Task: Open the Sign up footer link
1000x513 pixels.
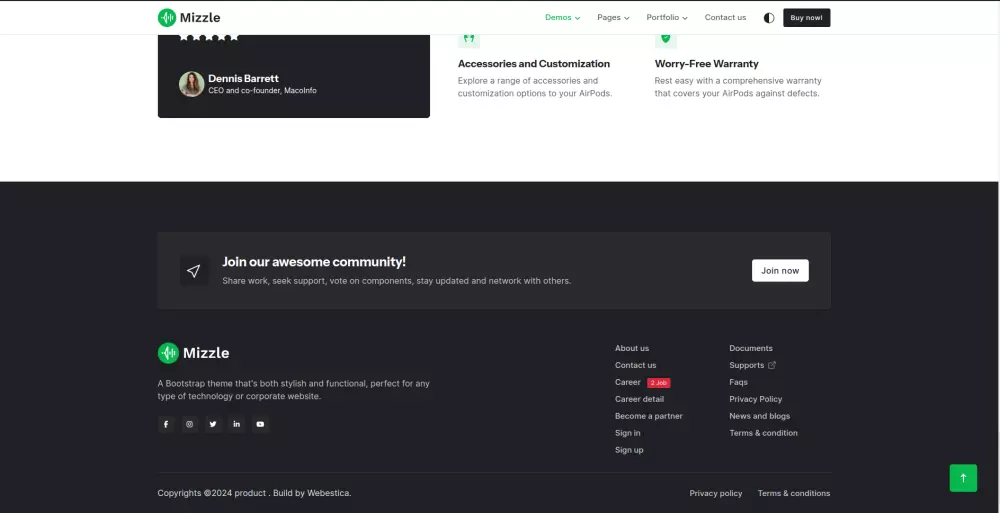Action: (x=629, y=450)
